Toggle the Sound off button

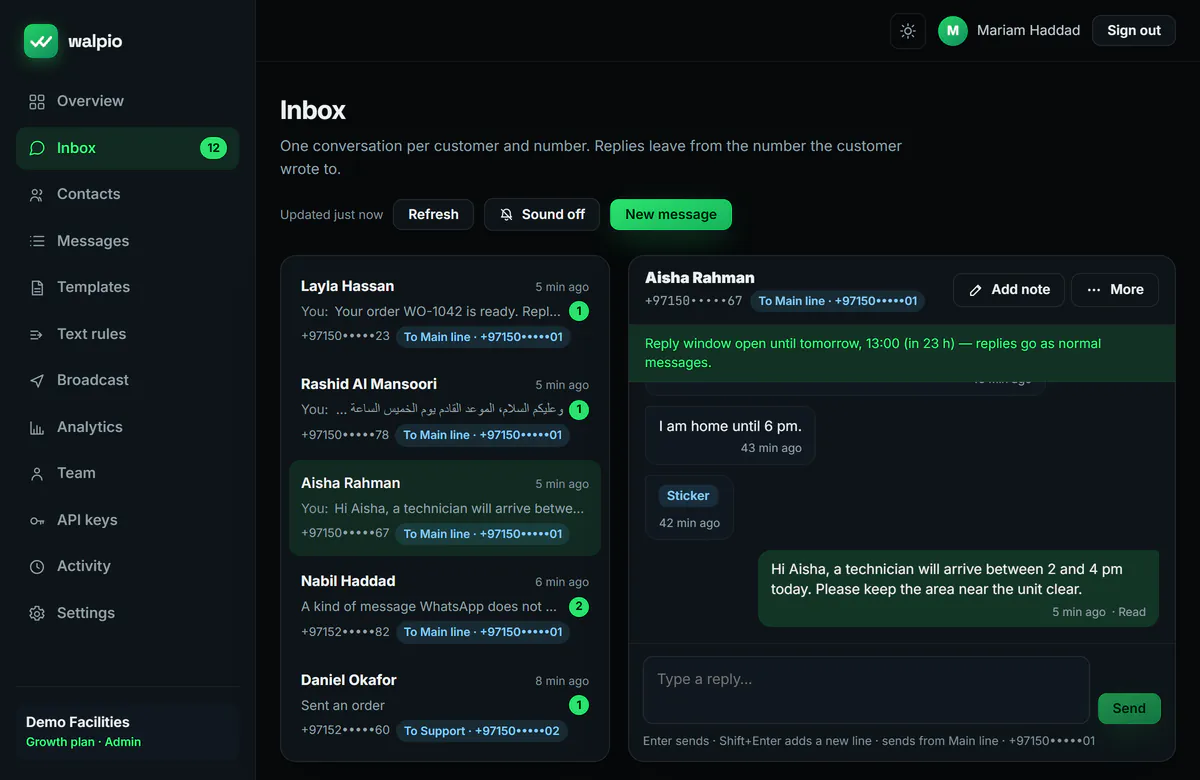[542, 214]
